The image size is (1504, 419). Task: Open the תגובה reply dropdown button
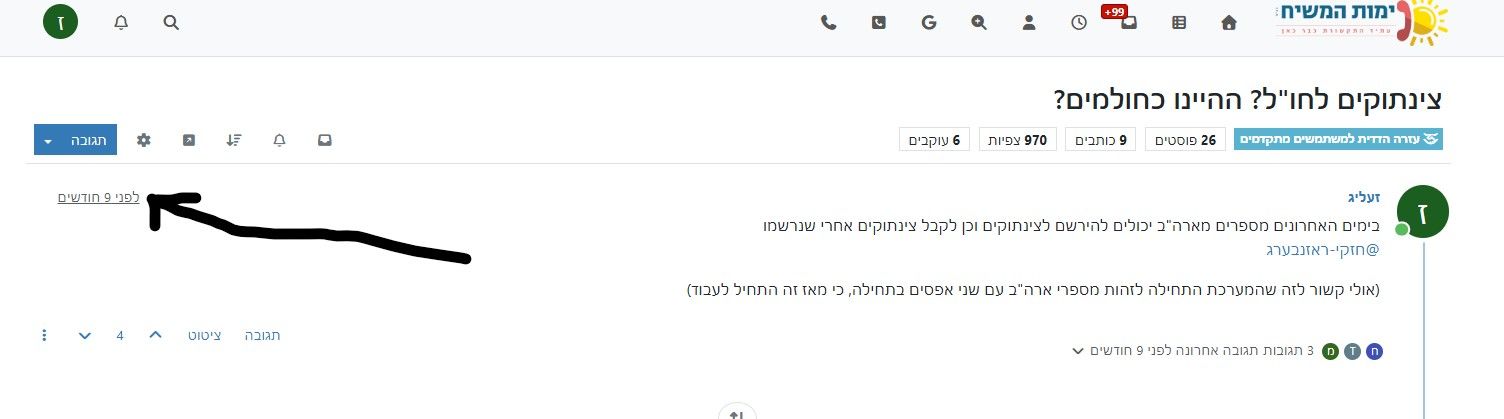pos(75,140)
